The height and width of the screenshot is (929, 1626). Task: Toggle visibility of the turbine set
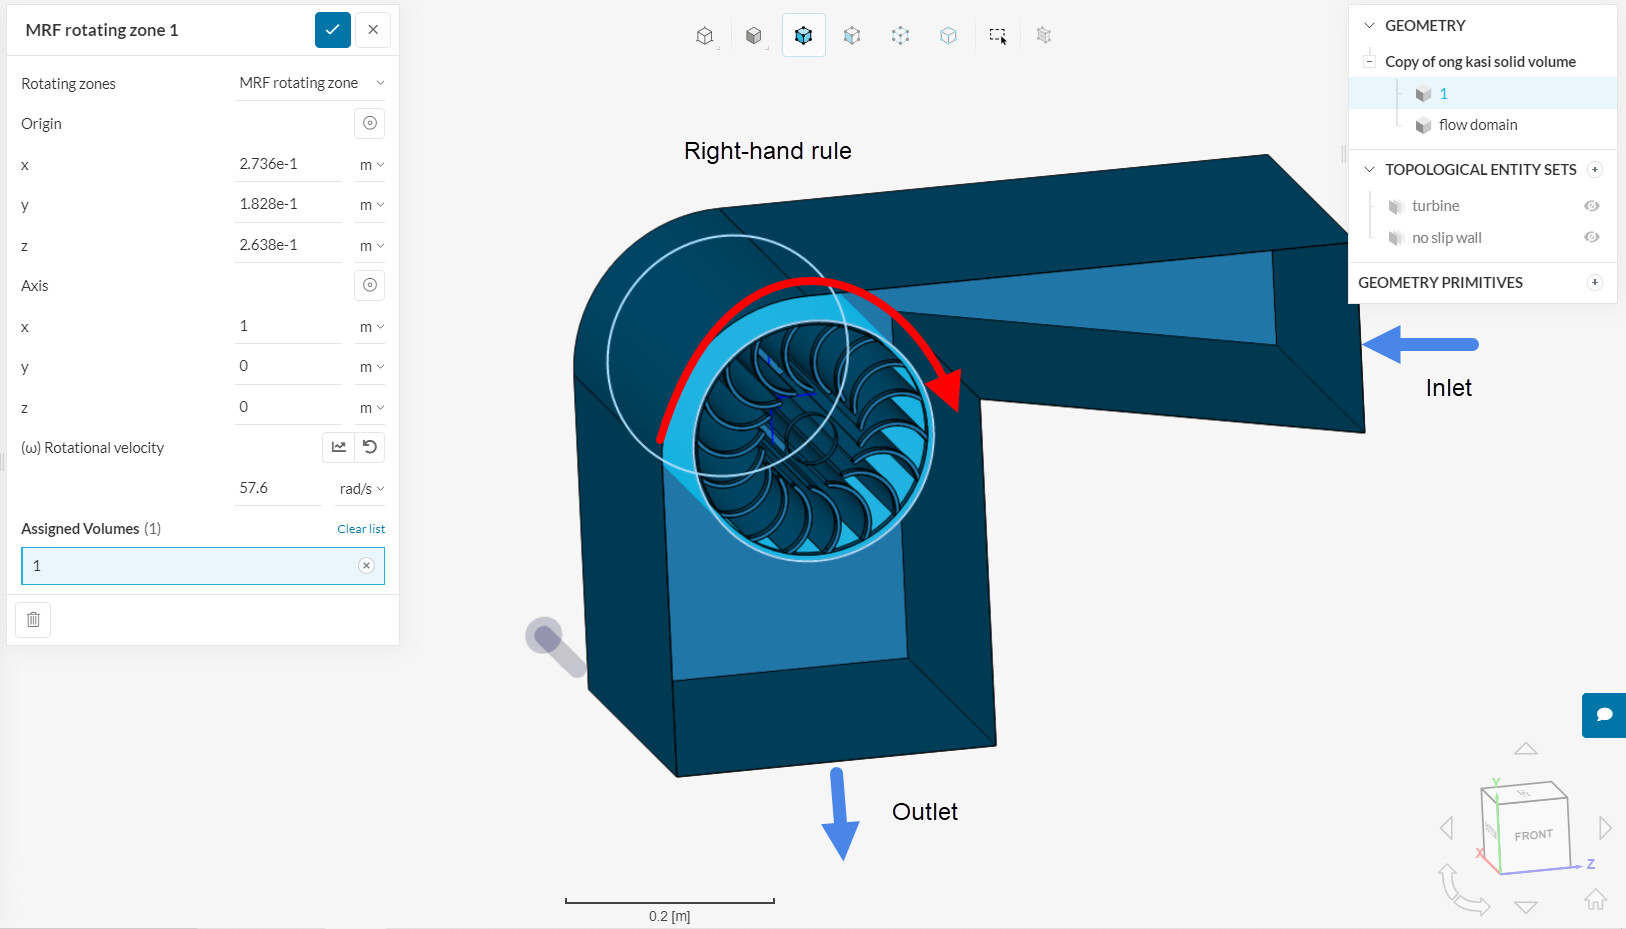pyautogui.click(x=1592, y=206)
